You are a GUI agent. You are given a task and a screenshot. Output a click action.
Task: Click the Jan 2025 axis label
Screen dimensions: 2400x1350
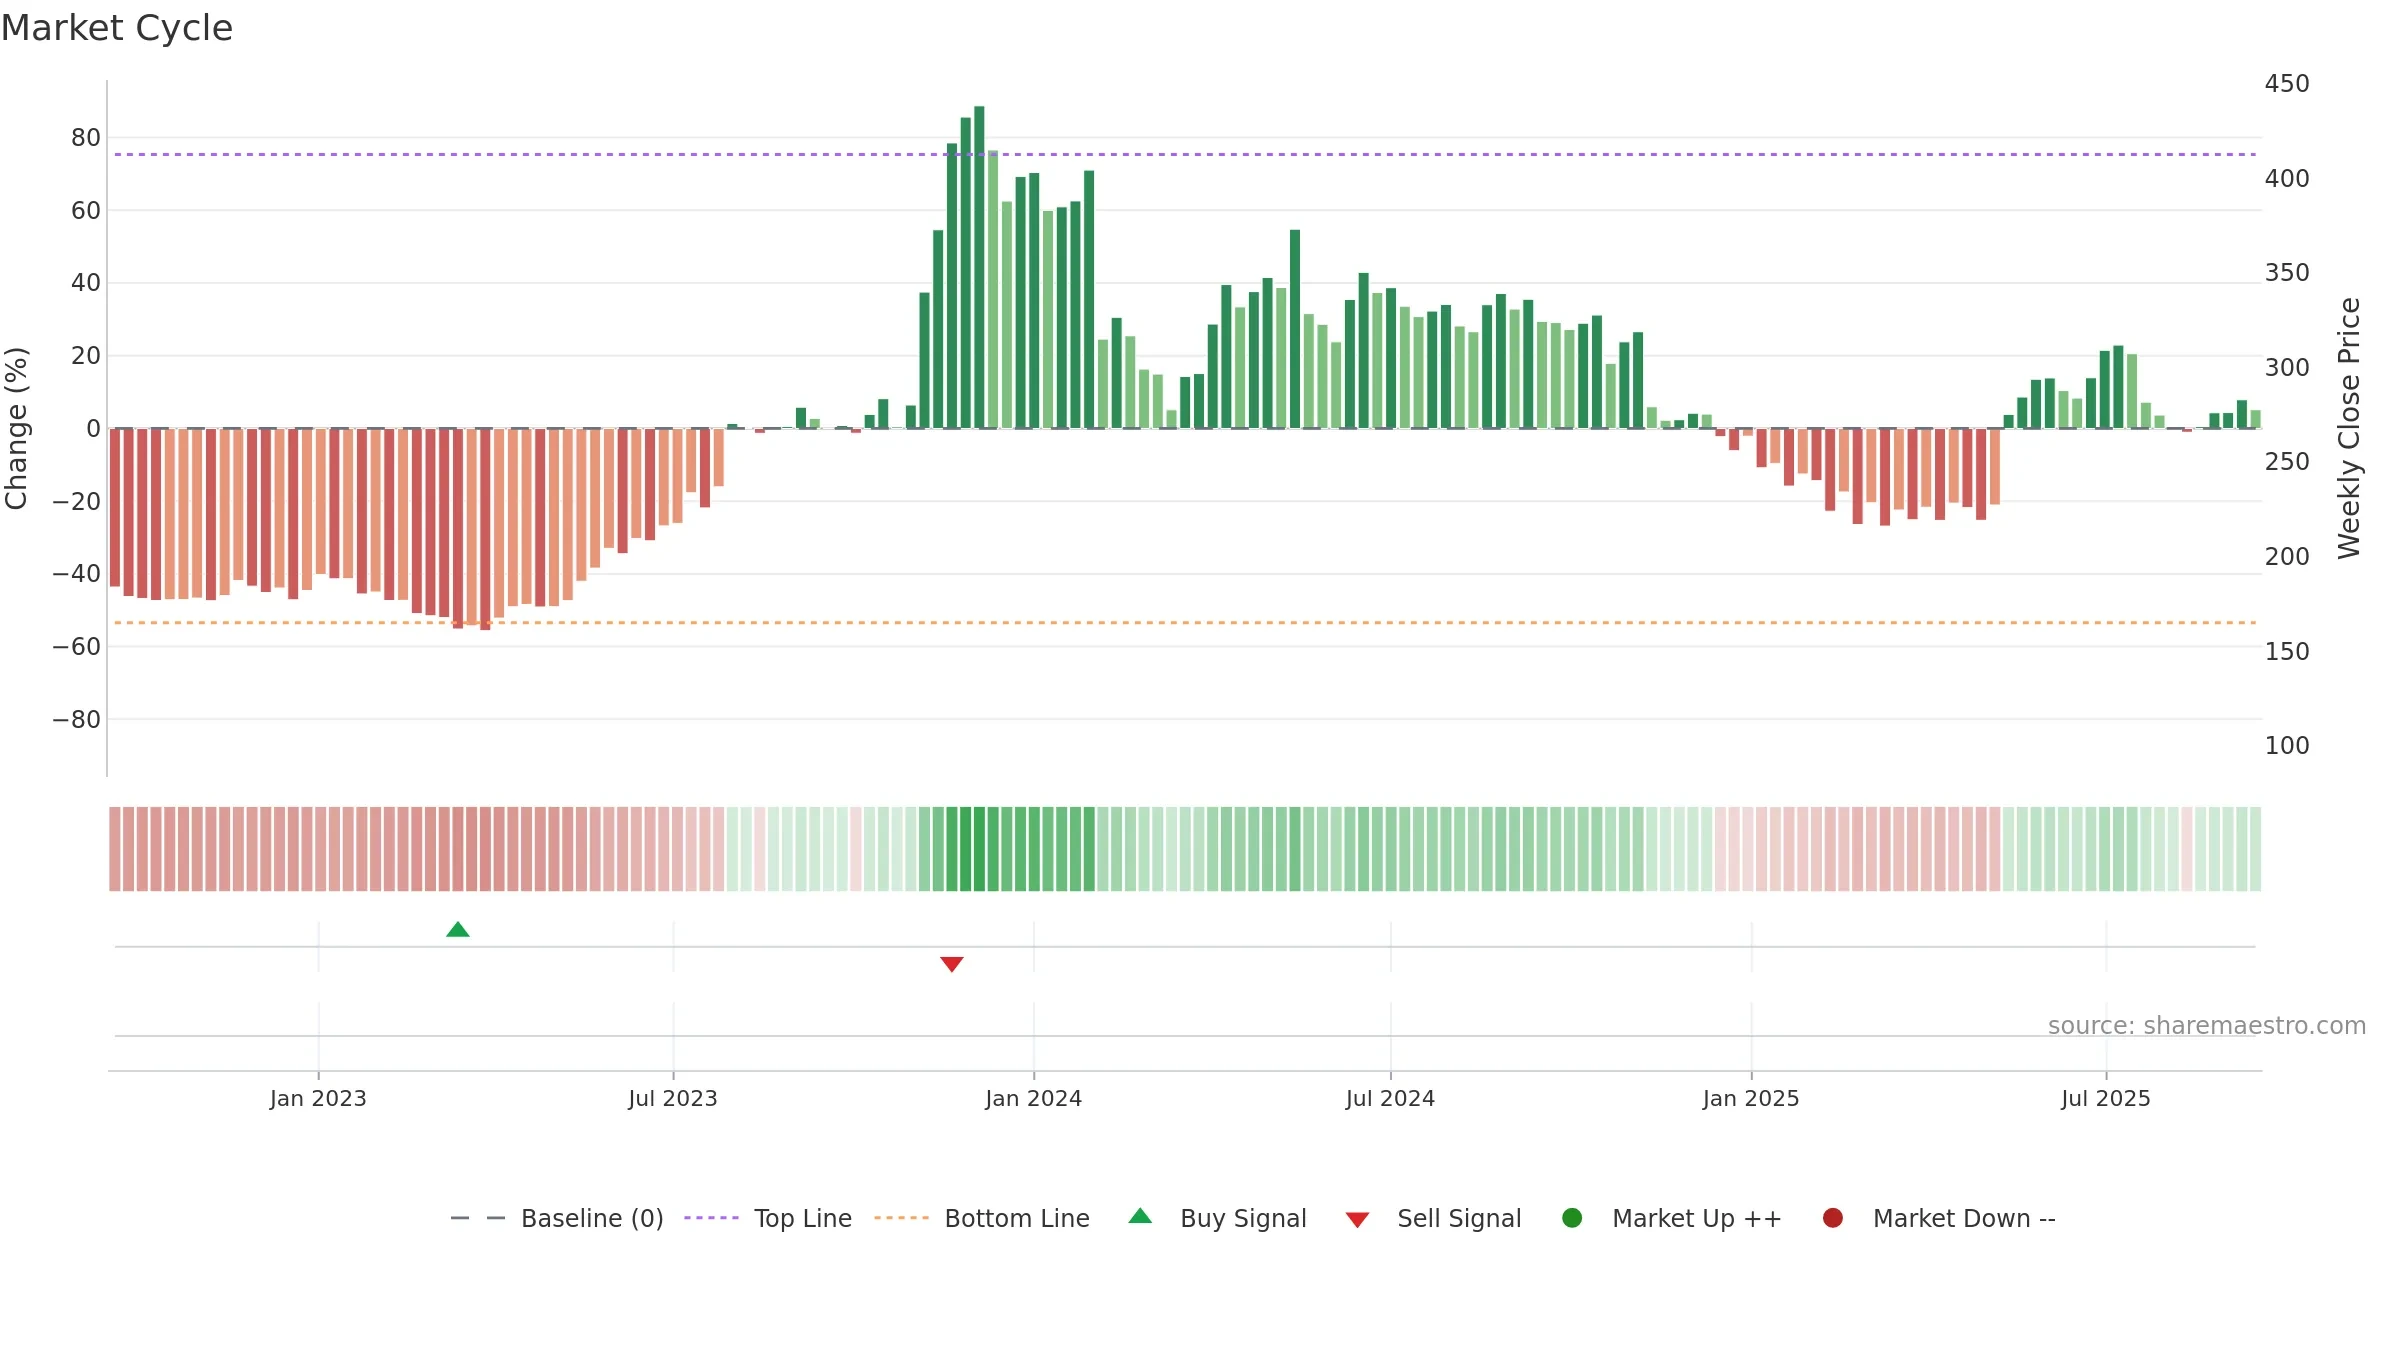1751,1099
